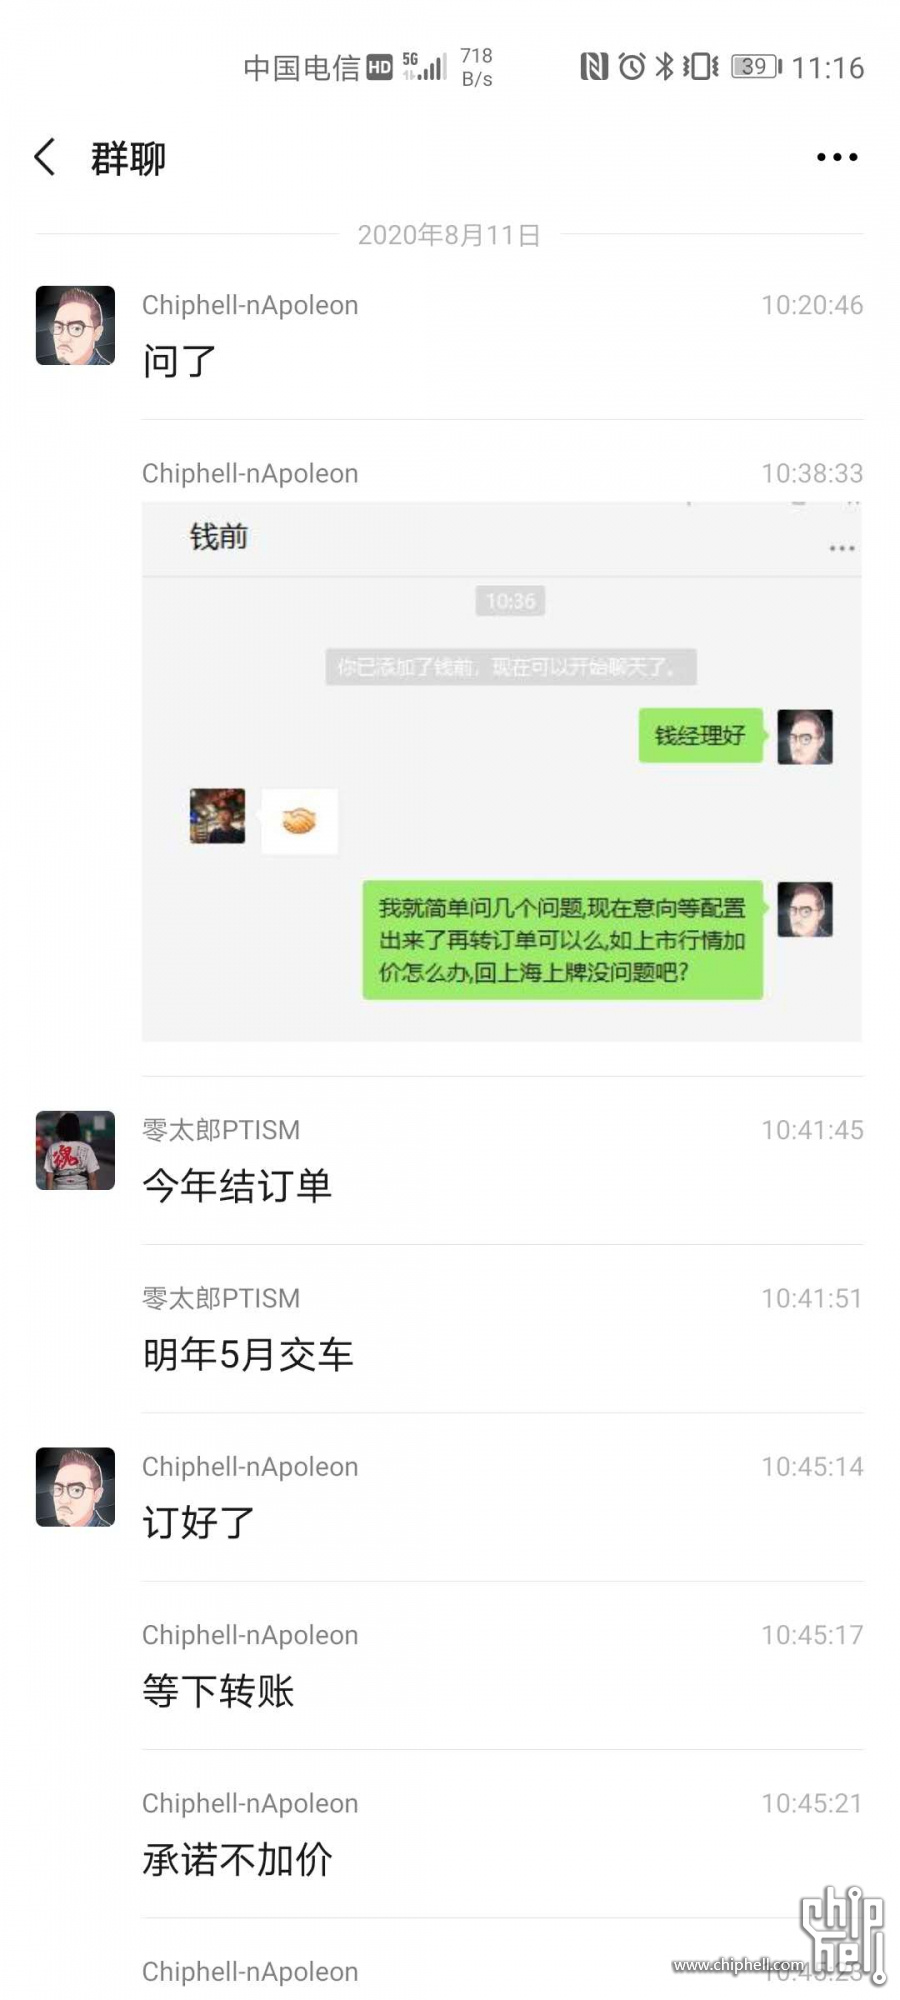The image size is (900, 2000).
Task: Select the message 今年结订单
Action: pyautogui.click(x=237, y=1186)
